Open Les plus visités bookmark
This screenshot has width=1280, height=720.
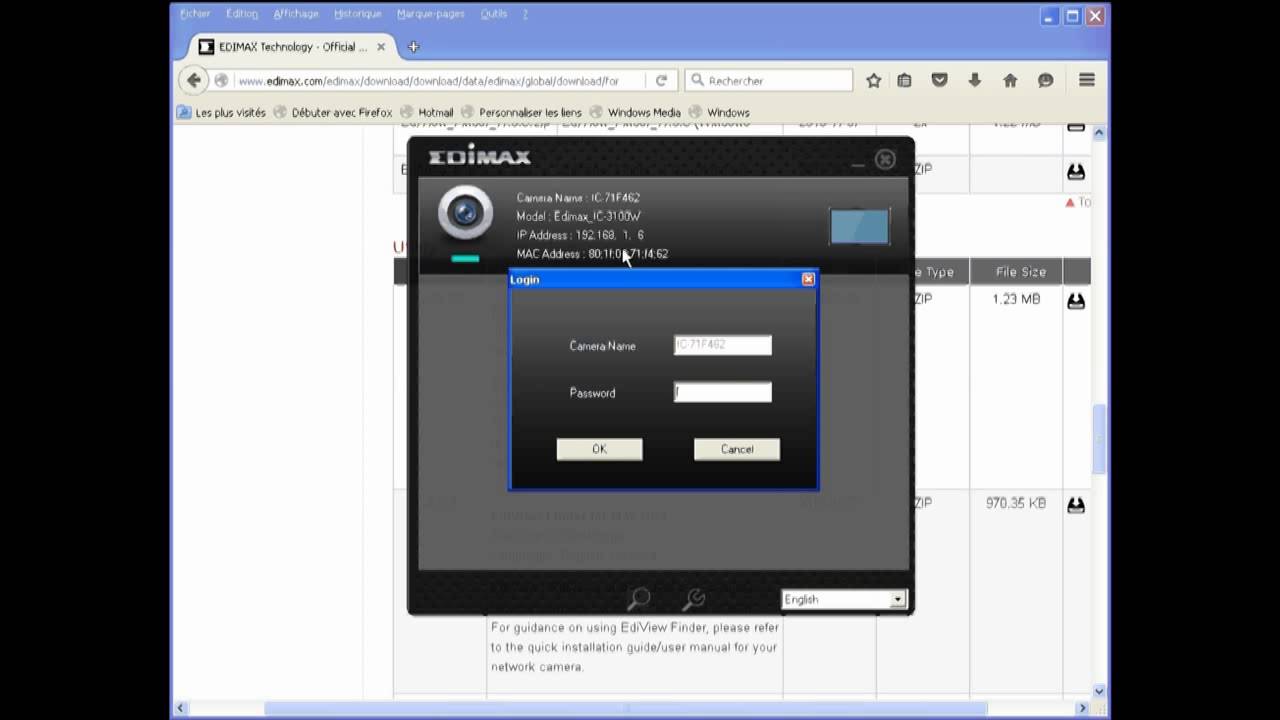(221, 113)
